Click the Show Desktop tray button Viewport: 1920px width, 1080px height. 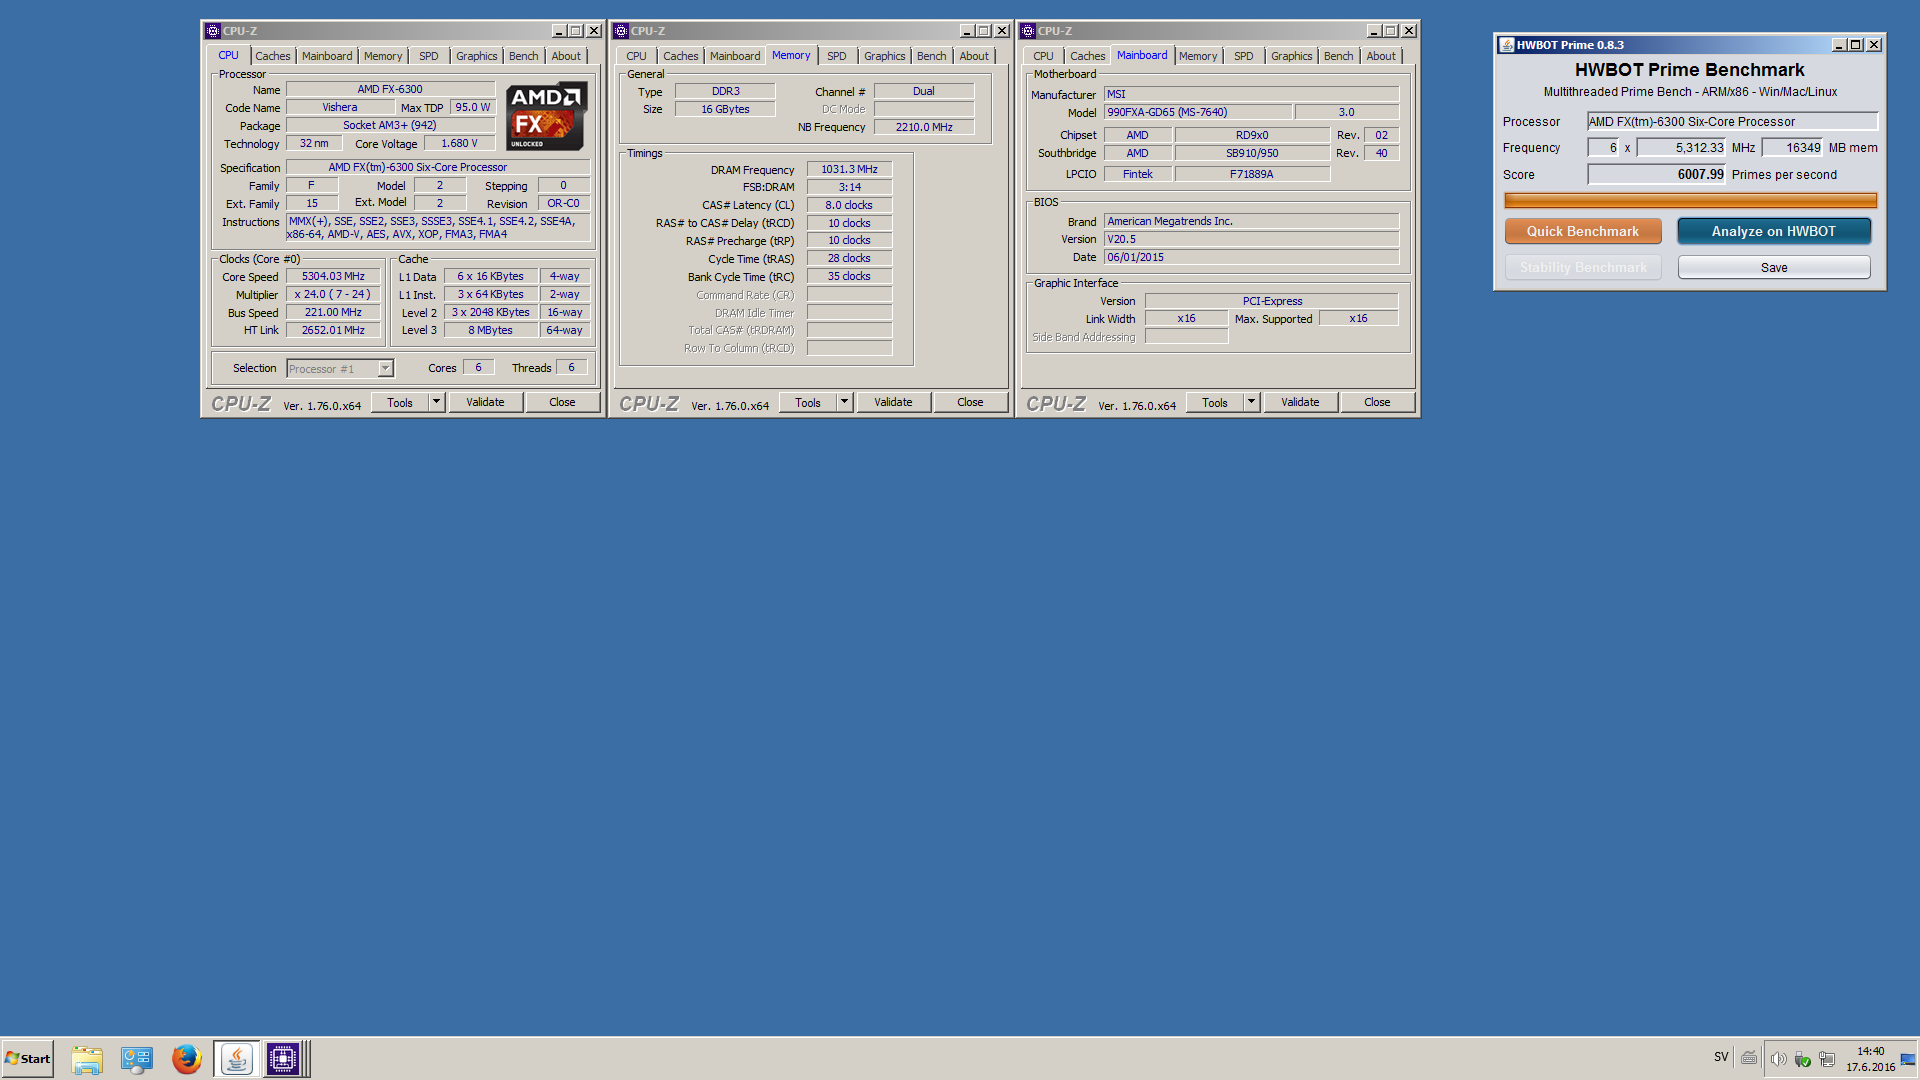[x=1908, y=1059]
